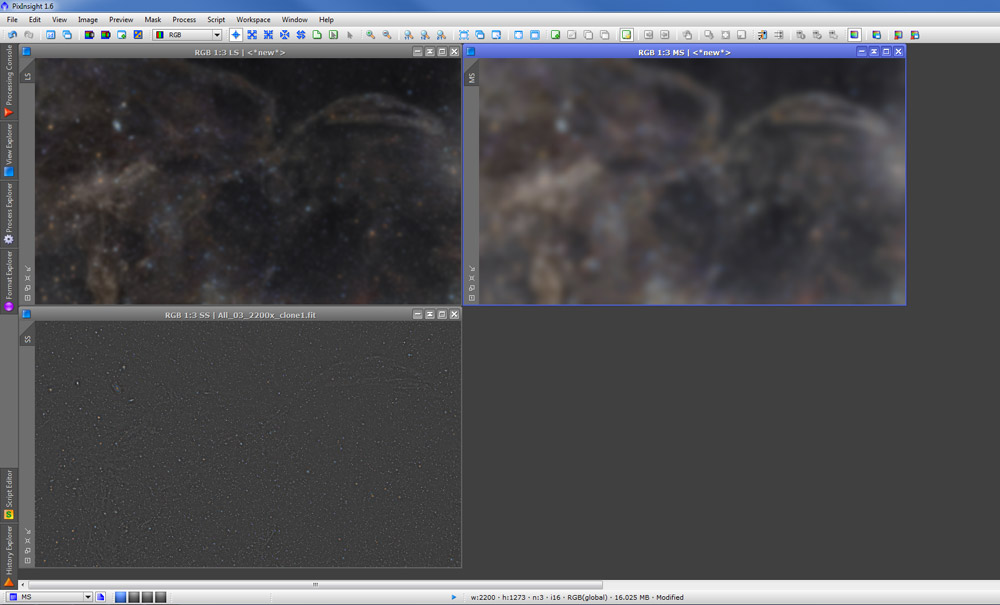Select the Readout crosshair mode icon
1000x605 pixels.
pyautogui.click(x=236, y=35)
